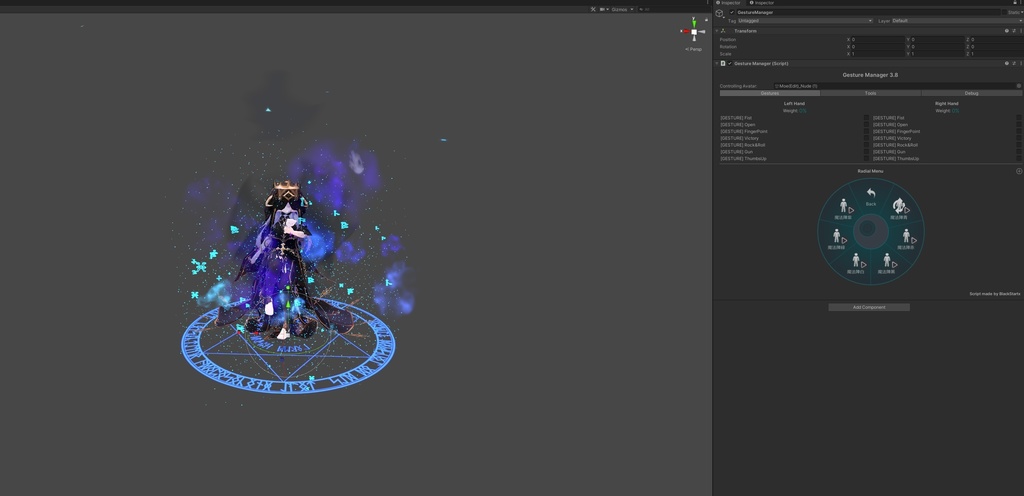This screenshot has width=1024, height=496.
Task: Open Gesture Manager script help icon
Action: pyautogui.click(x=1006, y=63)
